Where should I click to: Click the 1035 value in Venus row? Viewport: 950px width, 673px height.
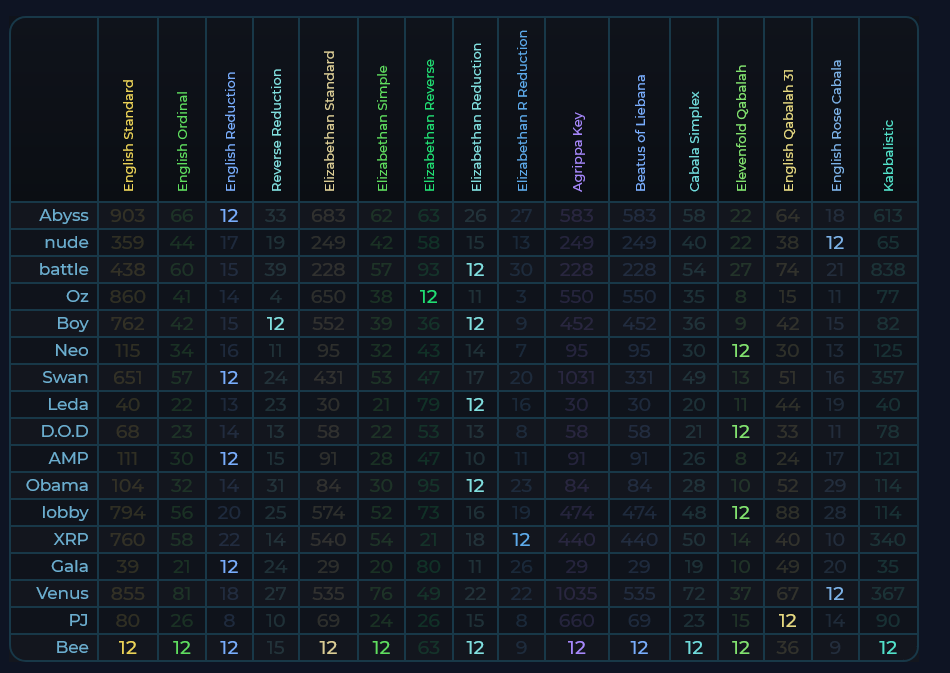[x=578, y=593]
